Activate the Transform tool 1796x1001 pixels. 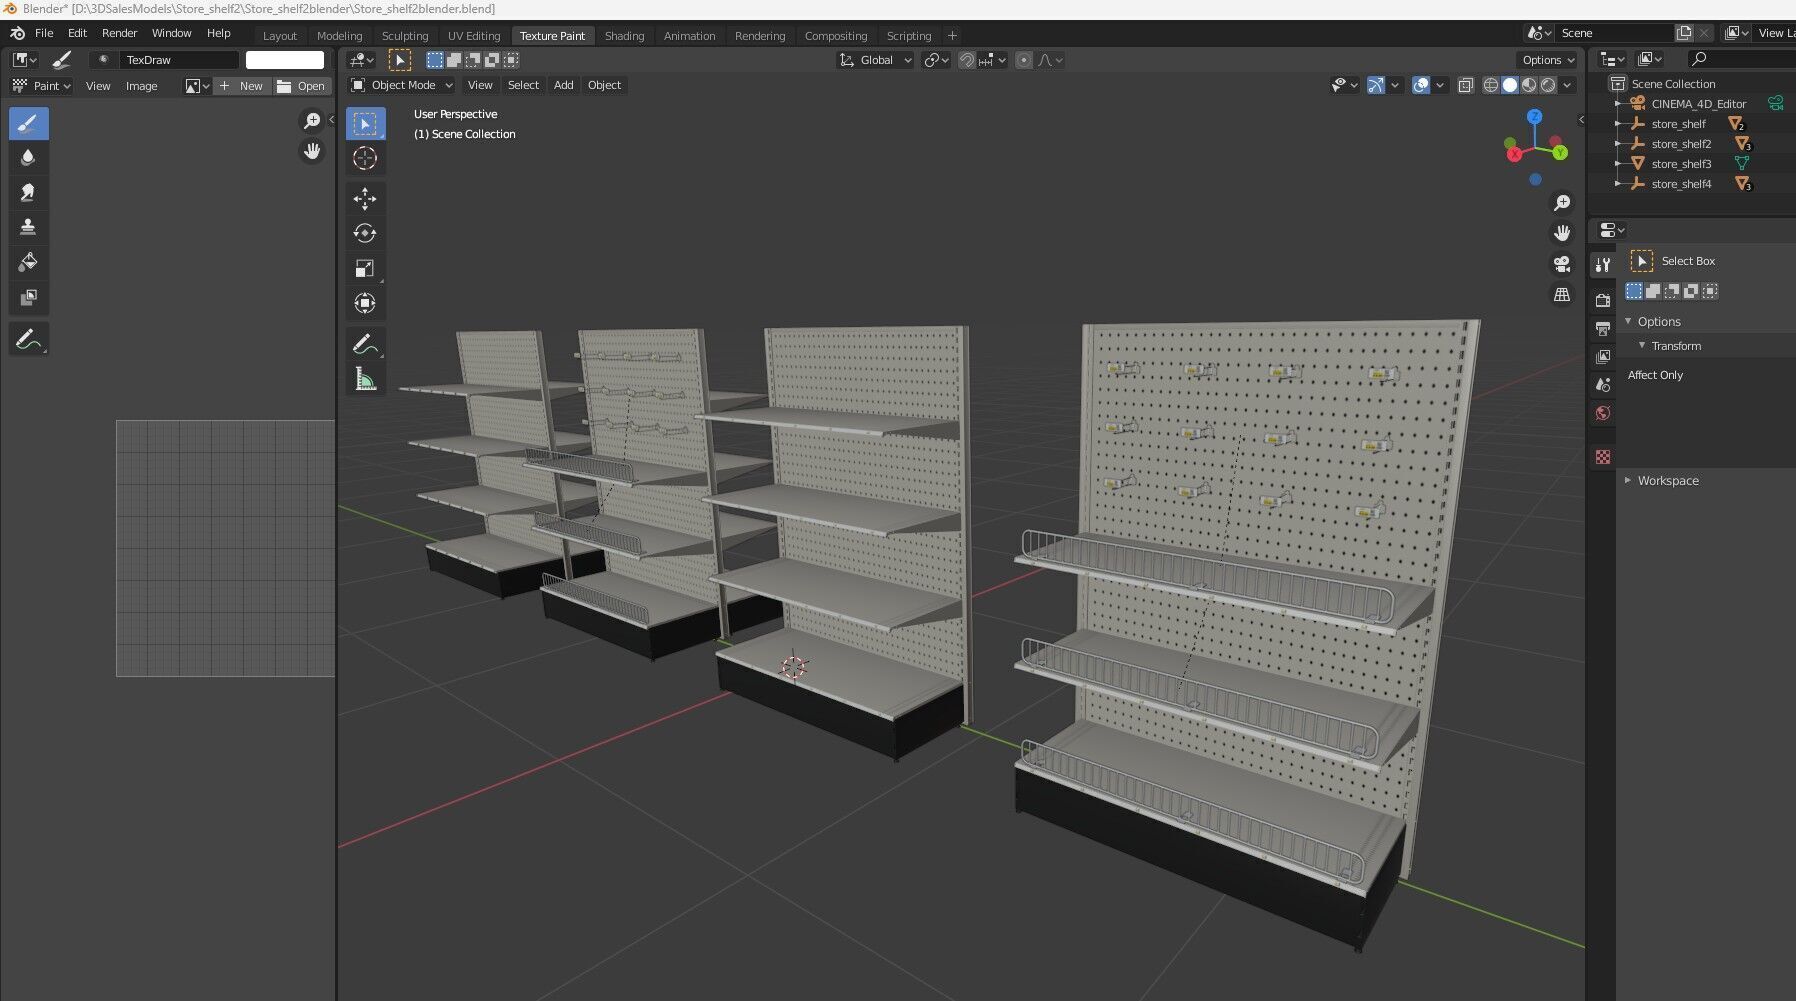point(365,303)
